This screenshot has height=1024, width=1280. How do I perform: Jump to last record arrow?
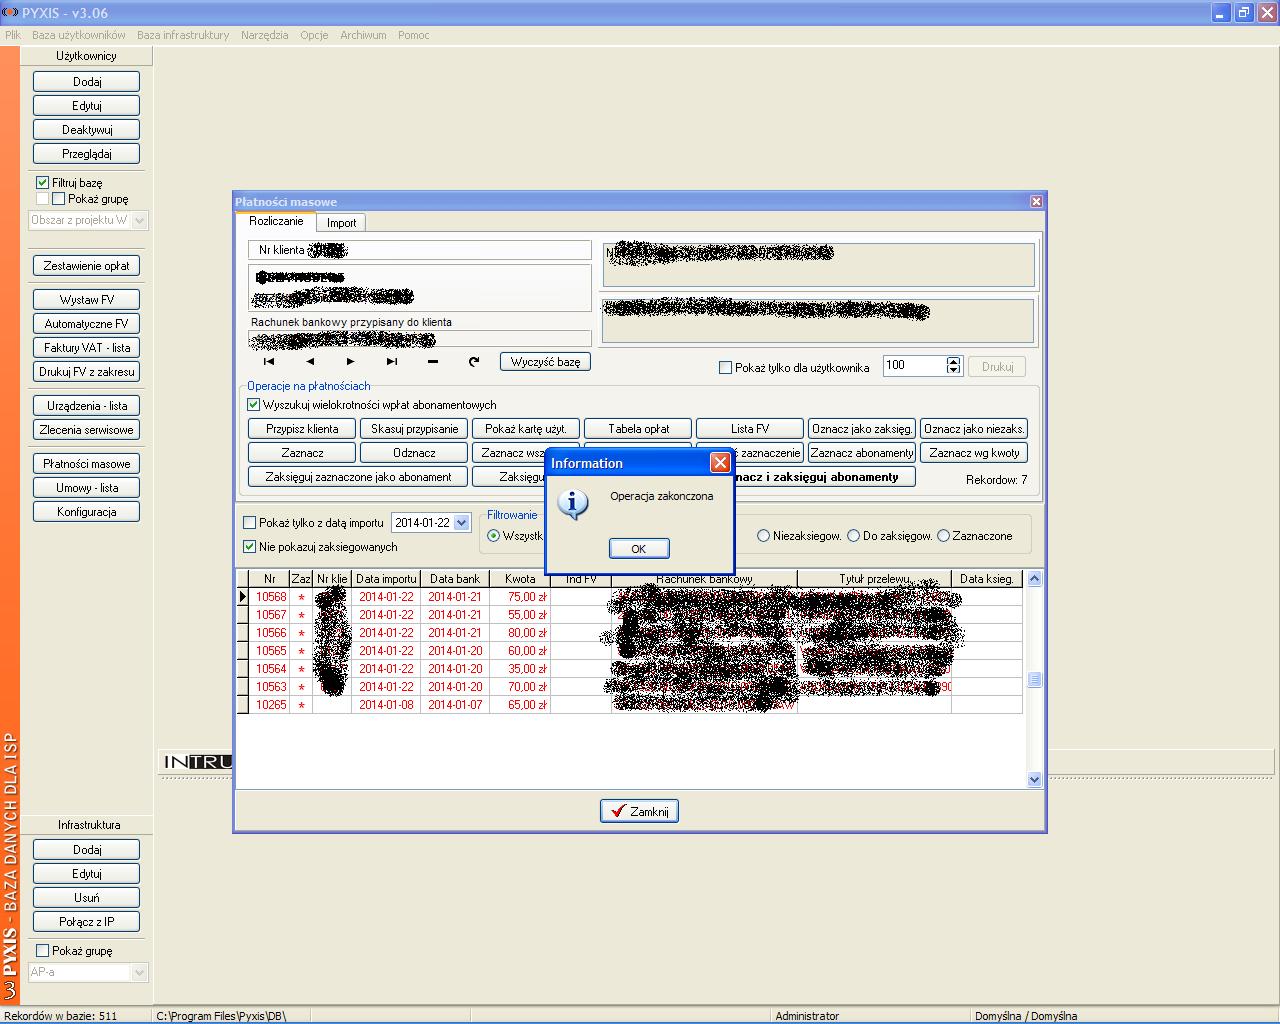(x=392, y=362)
